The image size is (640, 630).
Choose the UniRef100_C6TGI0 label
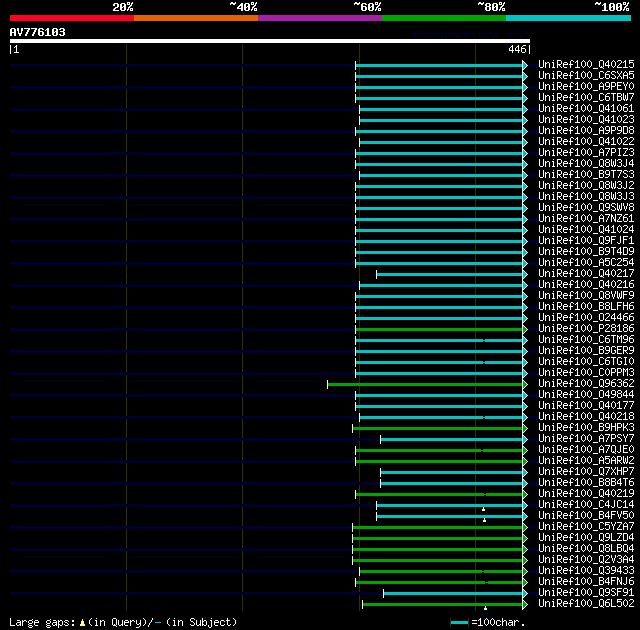click(586, 362)
